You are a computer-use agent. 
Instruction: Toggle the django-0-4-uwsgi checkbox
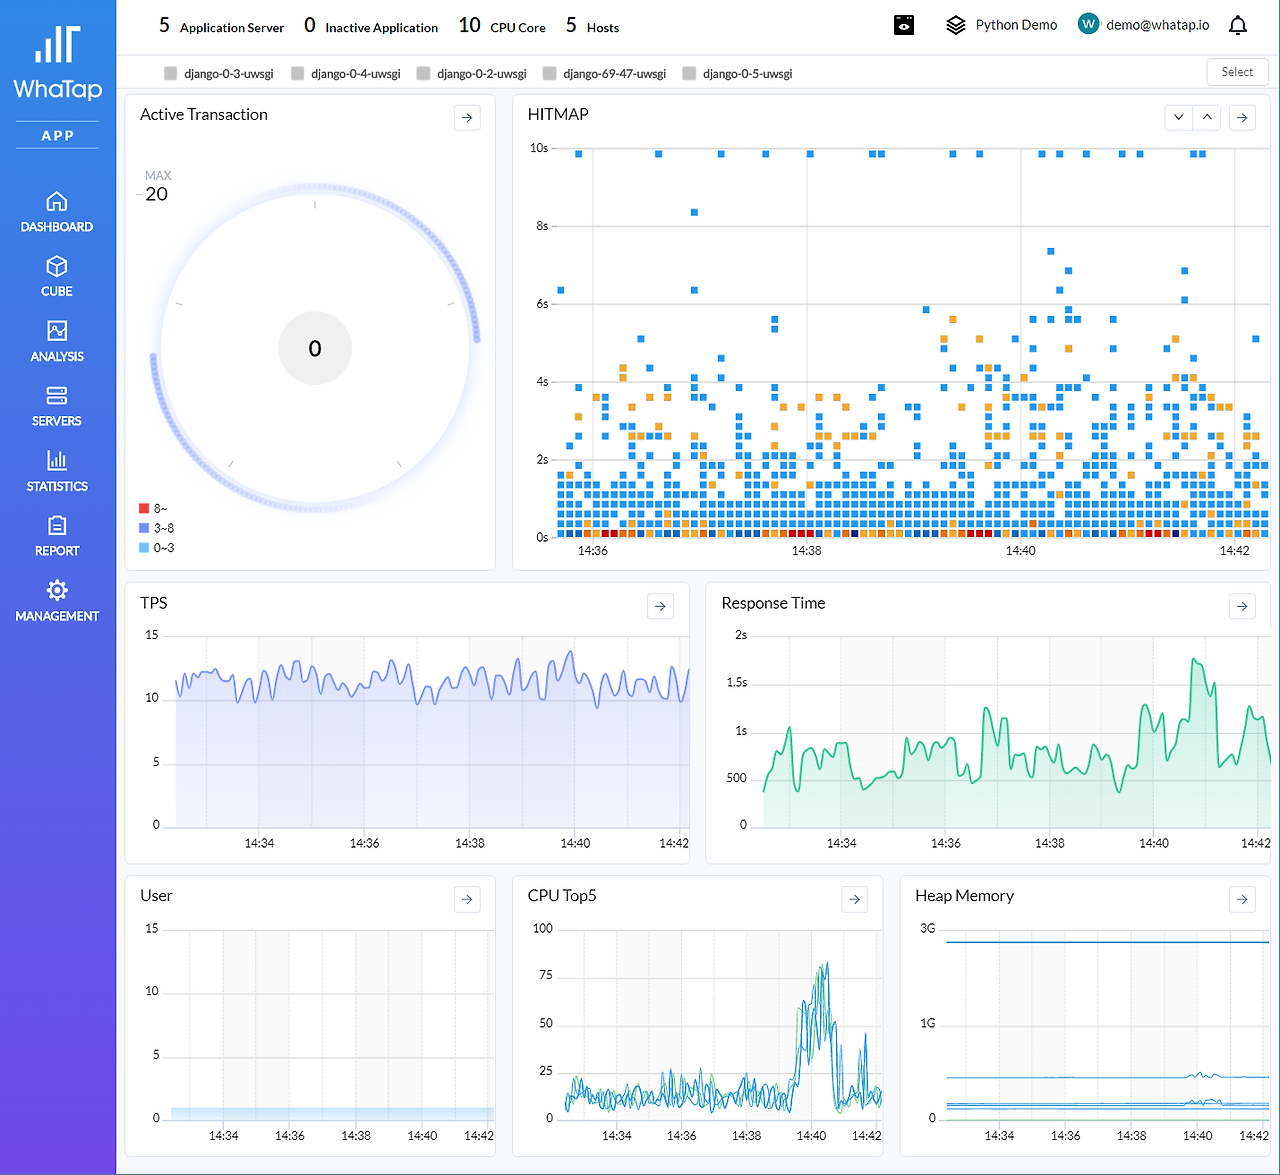point(297,73)
